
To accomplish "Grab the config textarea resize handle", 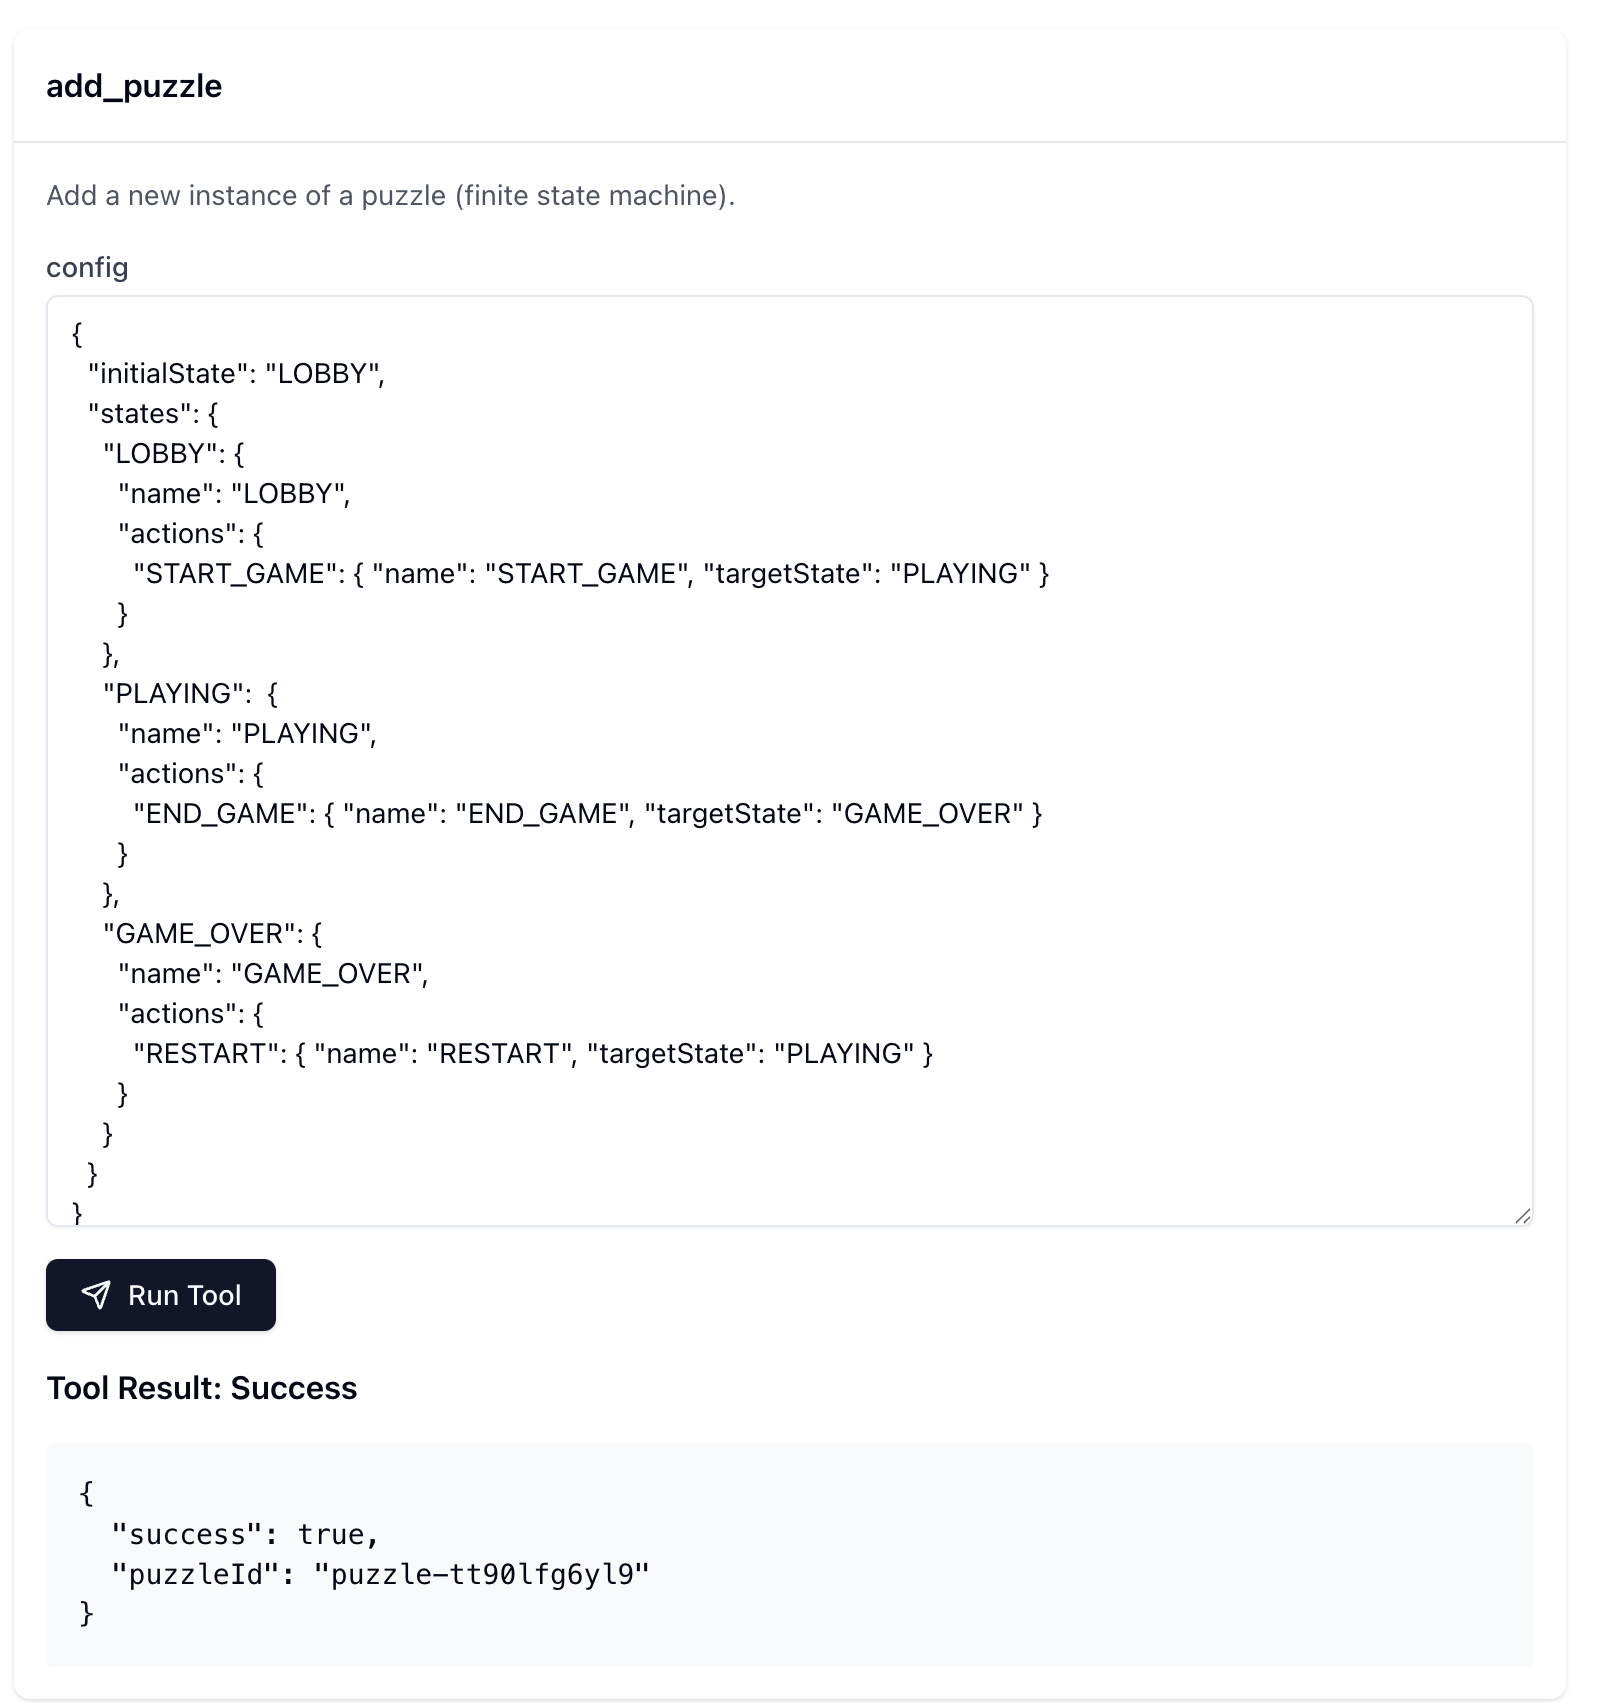I will coord(1522,1215).
